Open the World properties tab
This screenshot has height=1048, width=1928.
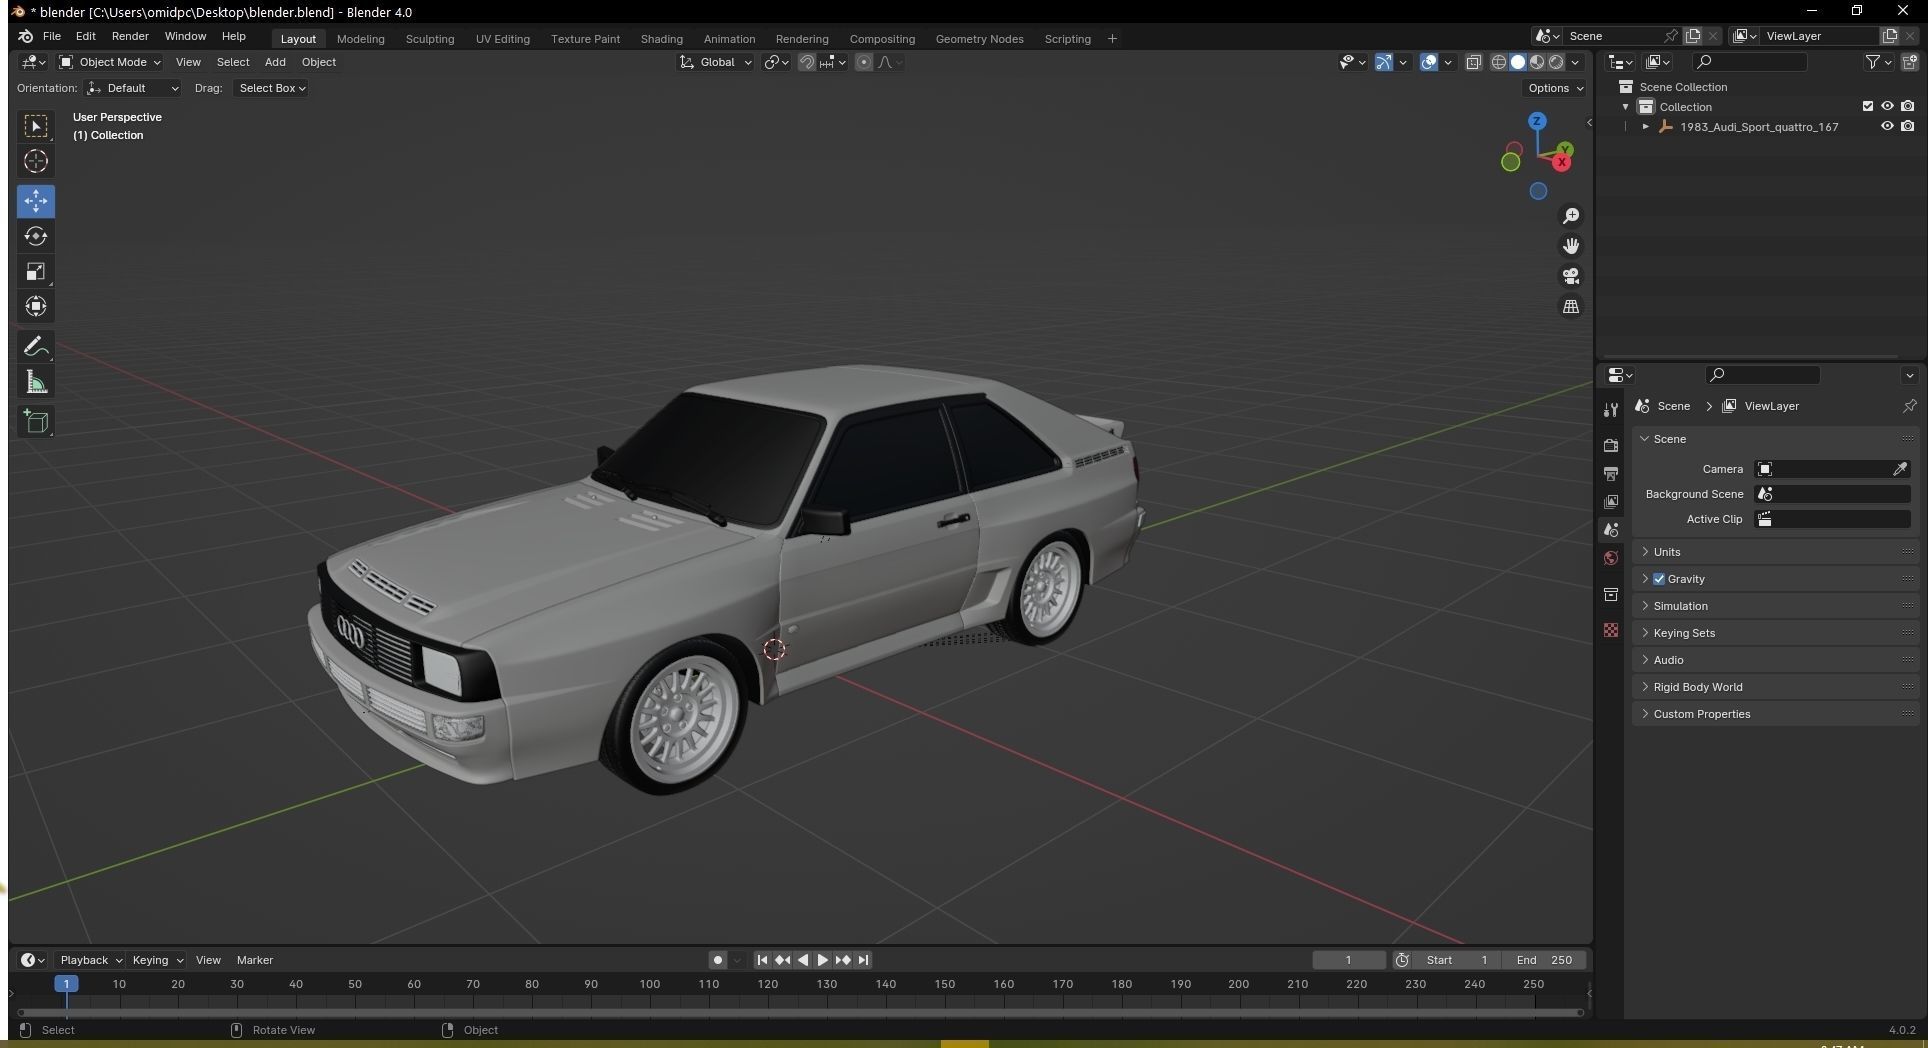1611,558
